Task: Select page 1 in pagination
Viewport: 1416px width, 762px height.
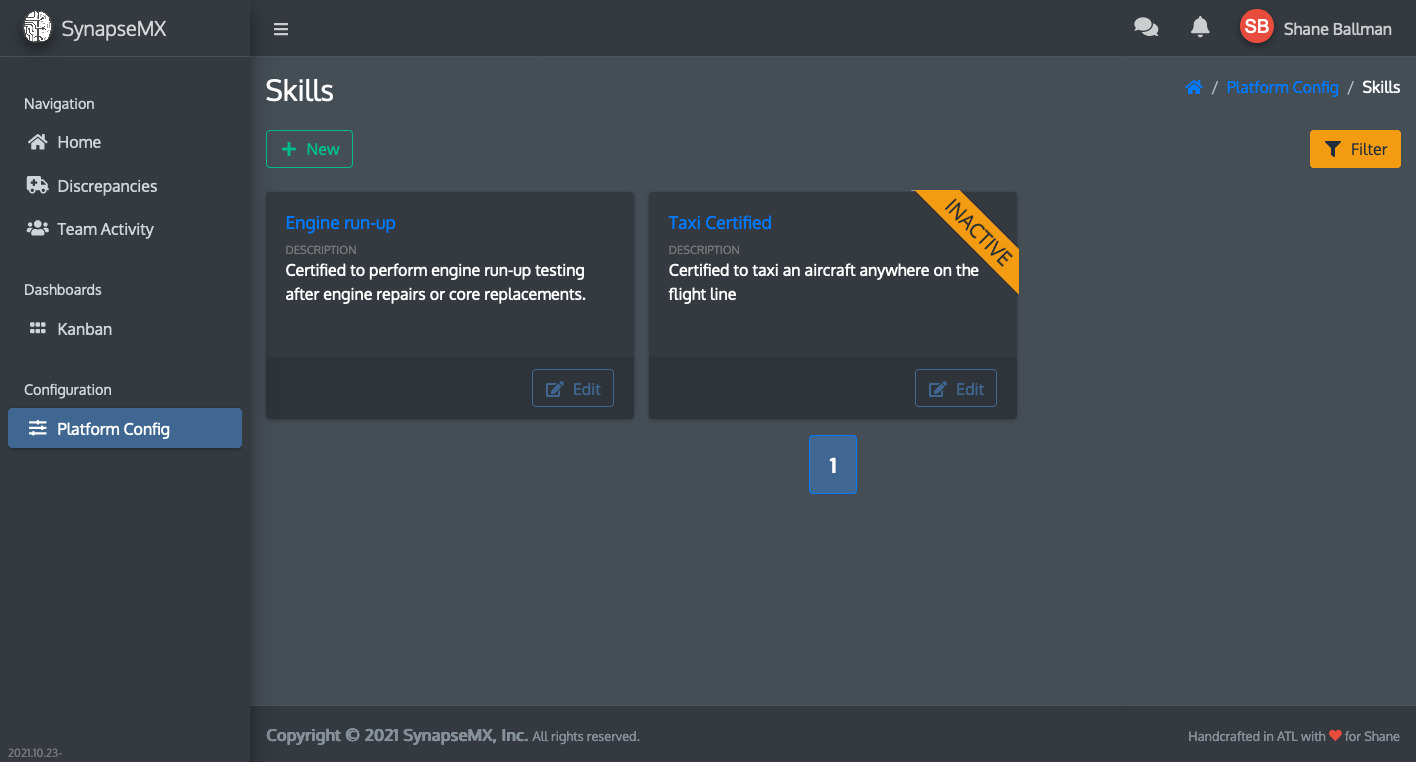Action: [x=832, y=465]
